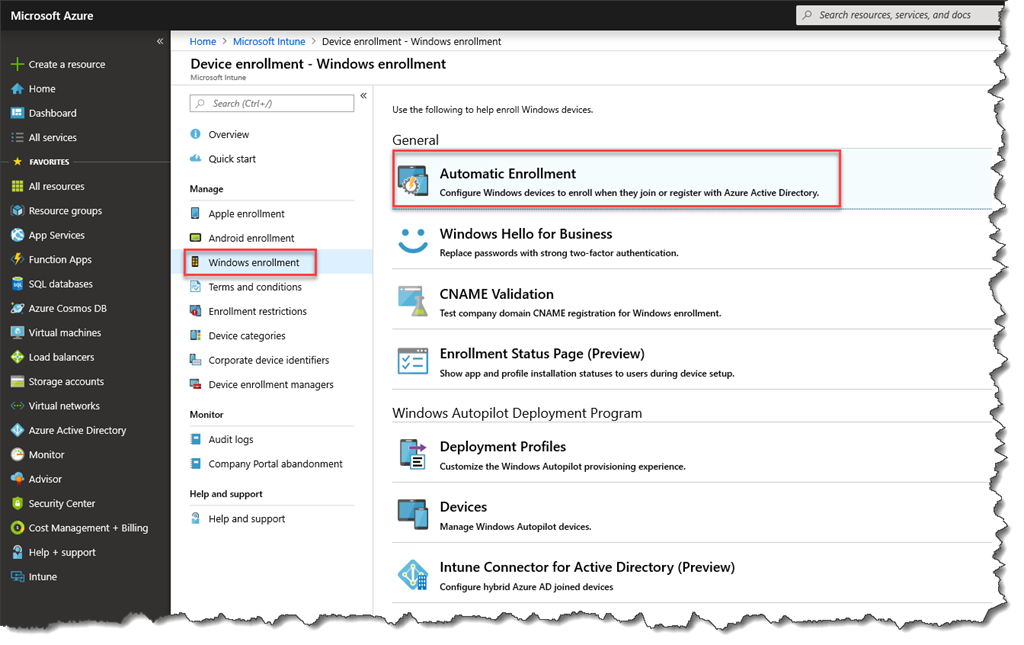Click the Search resources, services, and docs box
The image size is (1024, 645).
pos(900,14)
